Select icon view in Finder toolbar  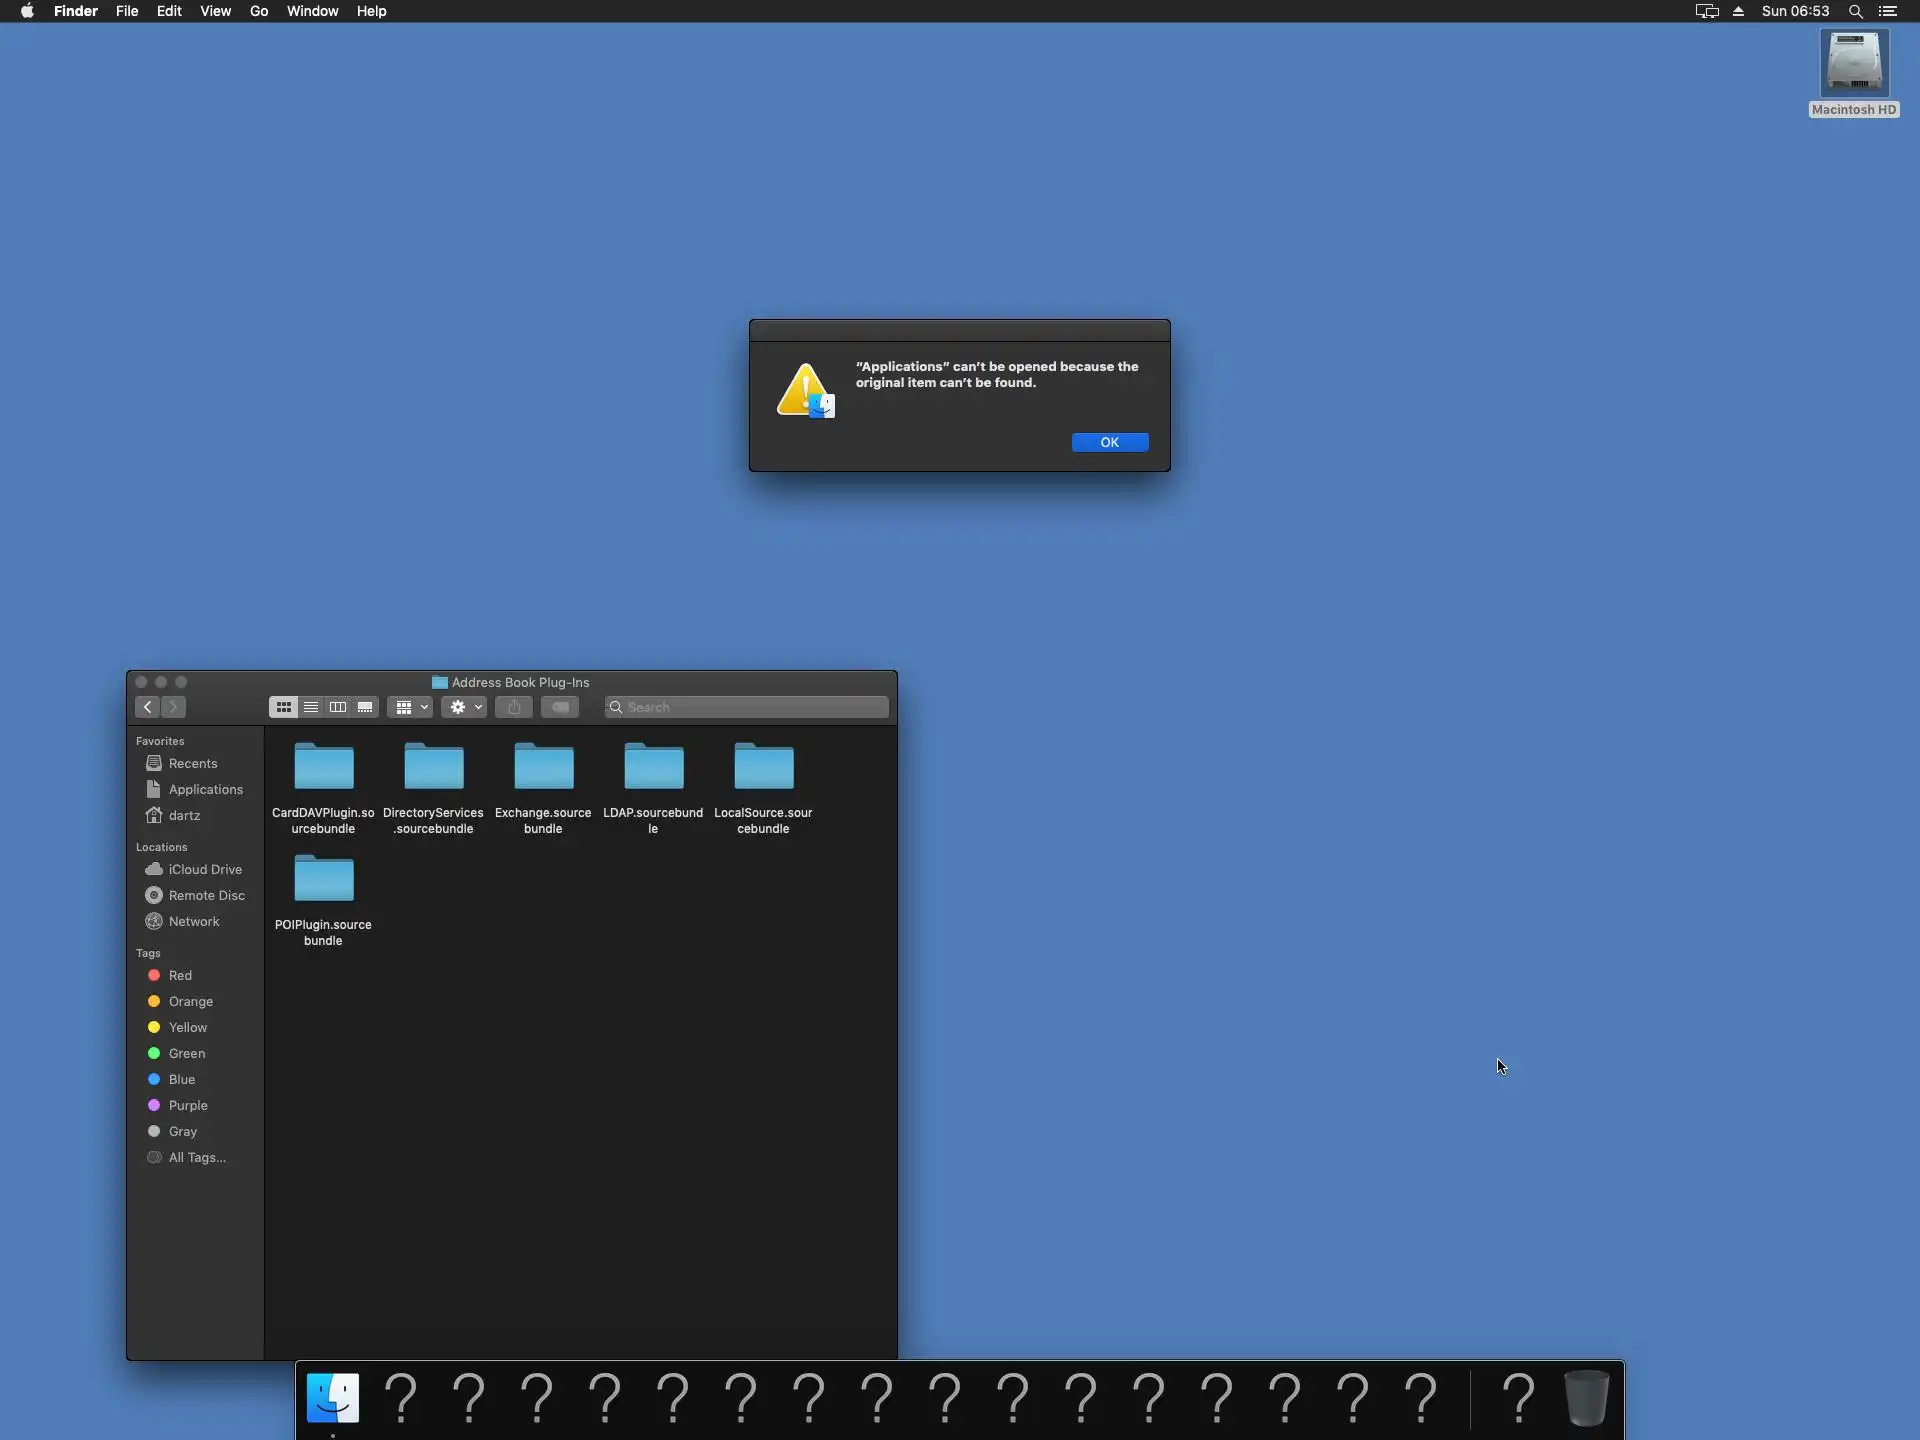(284, 707)
